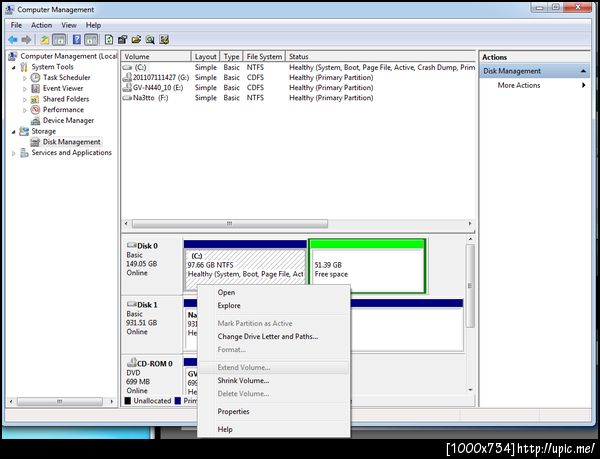Open the File menu
The width and height of the screenshot is (600, 459).
pos(16,25)
